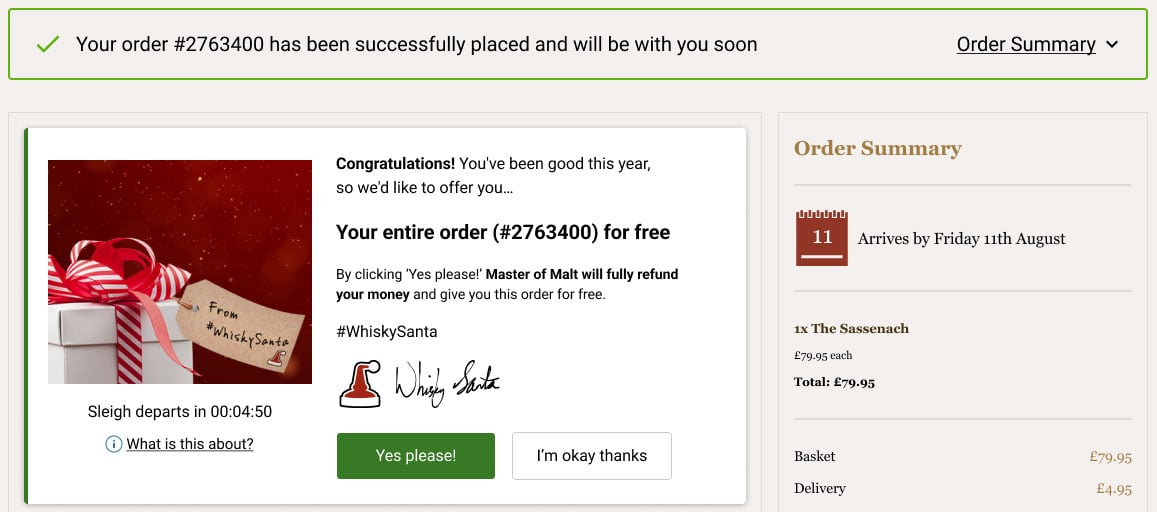Click the red calendar icon showing 11
Screen dimensions: 1157x512
pyautogui.click(x=821, y=238)
